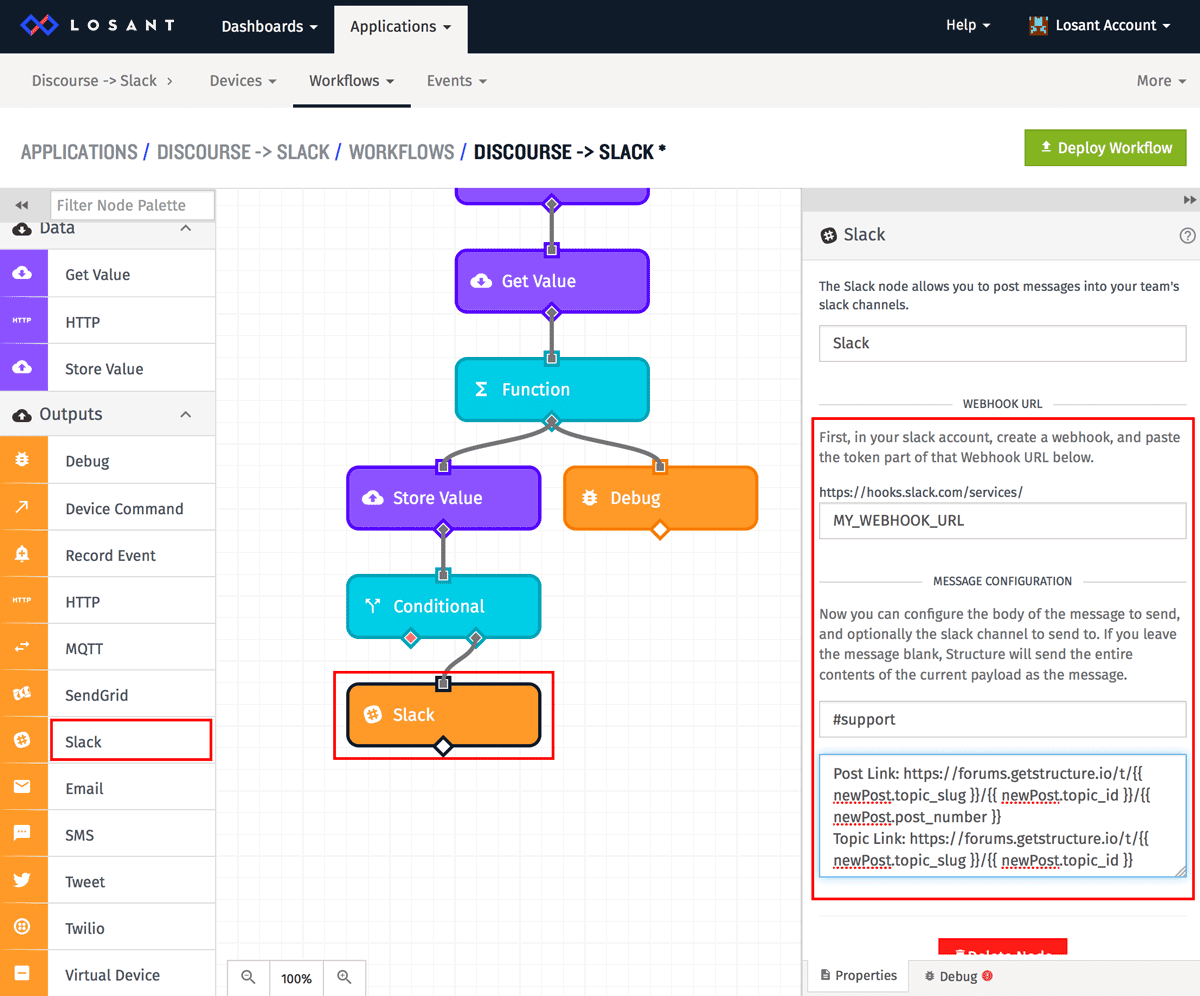Viewport: 1200px width, 996px height.
Task: Select the SMS speech bubble icon in palette
Action: coord(22,834)
